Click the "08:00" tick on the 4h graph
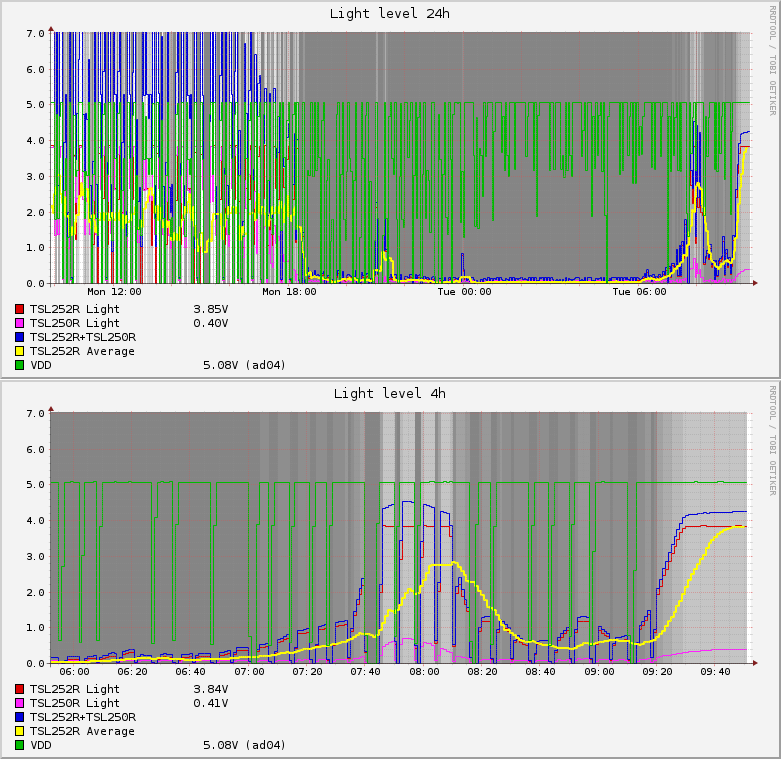 click(424, 673)
